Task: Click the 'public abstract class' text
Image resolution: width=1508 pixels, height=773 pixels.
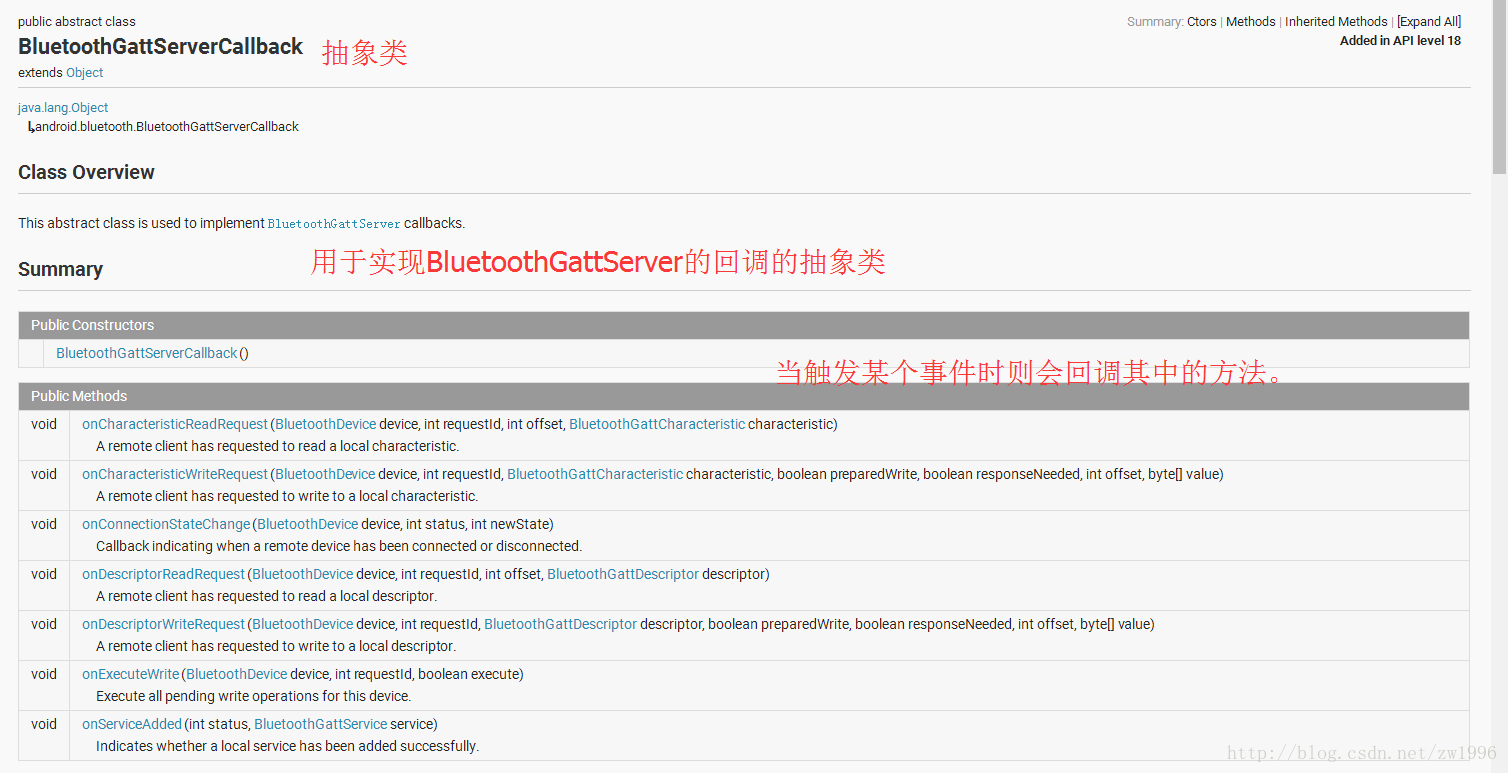Action: pyautogui.click(x=77, y=21)
